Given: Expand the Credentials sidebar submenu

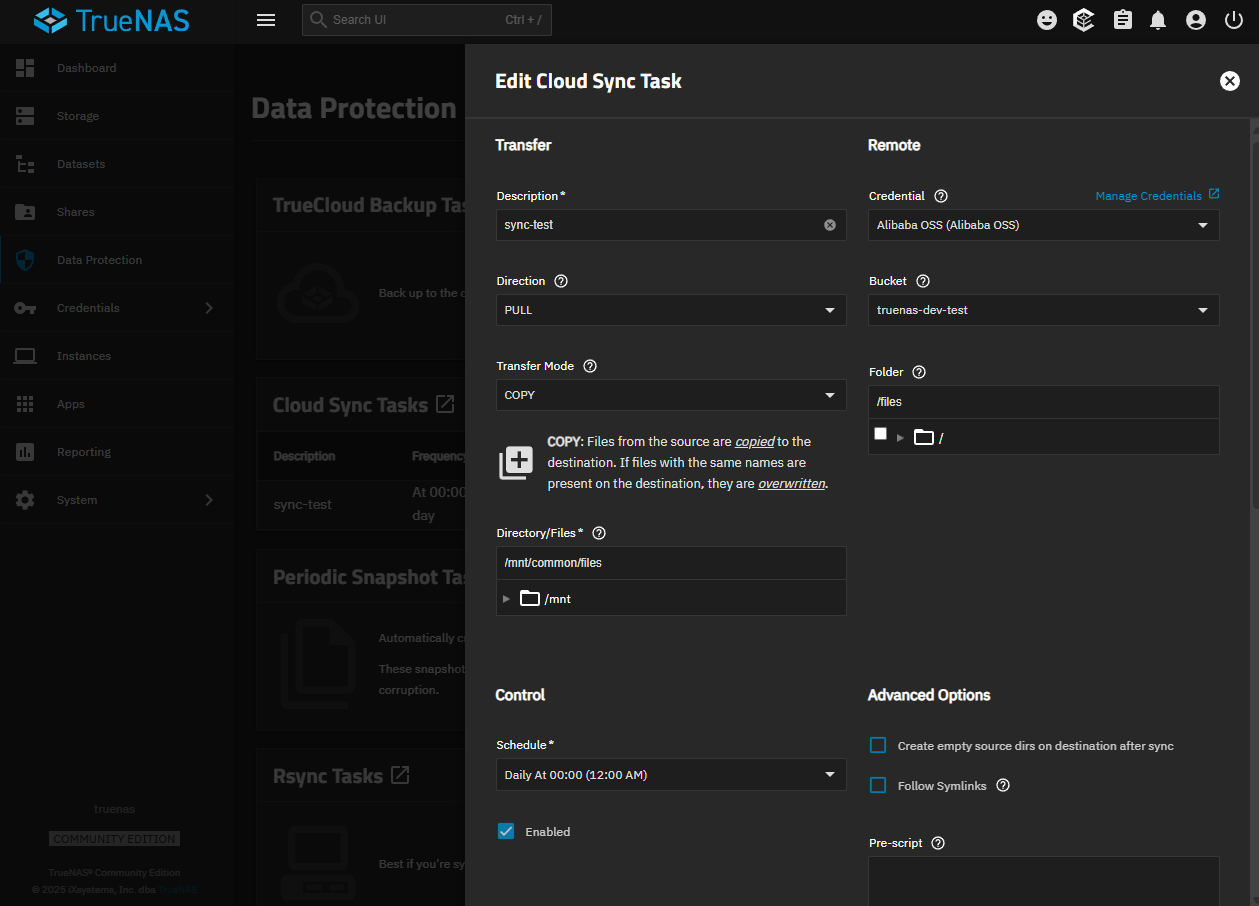Looking at the screenshot, I should pyautogui.click(x=209, y=308).
